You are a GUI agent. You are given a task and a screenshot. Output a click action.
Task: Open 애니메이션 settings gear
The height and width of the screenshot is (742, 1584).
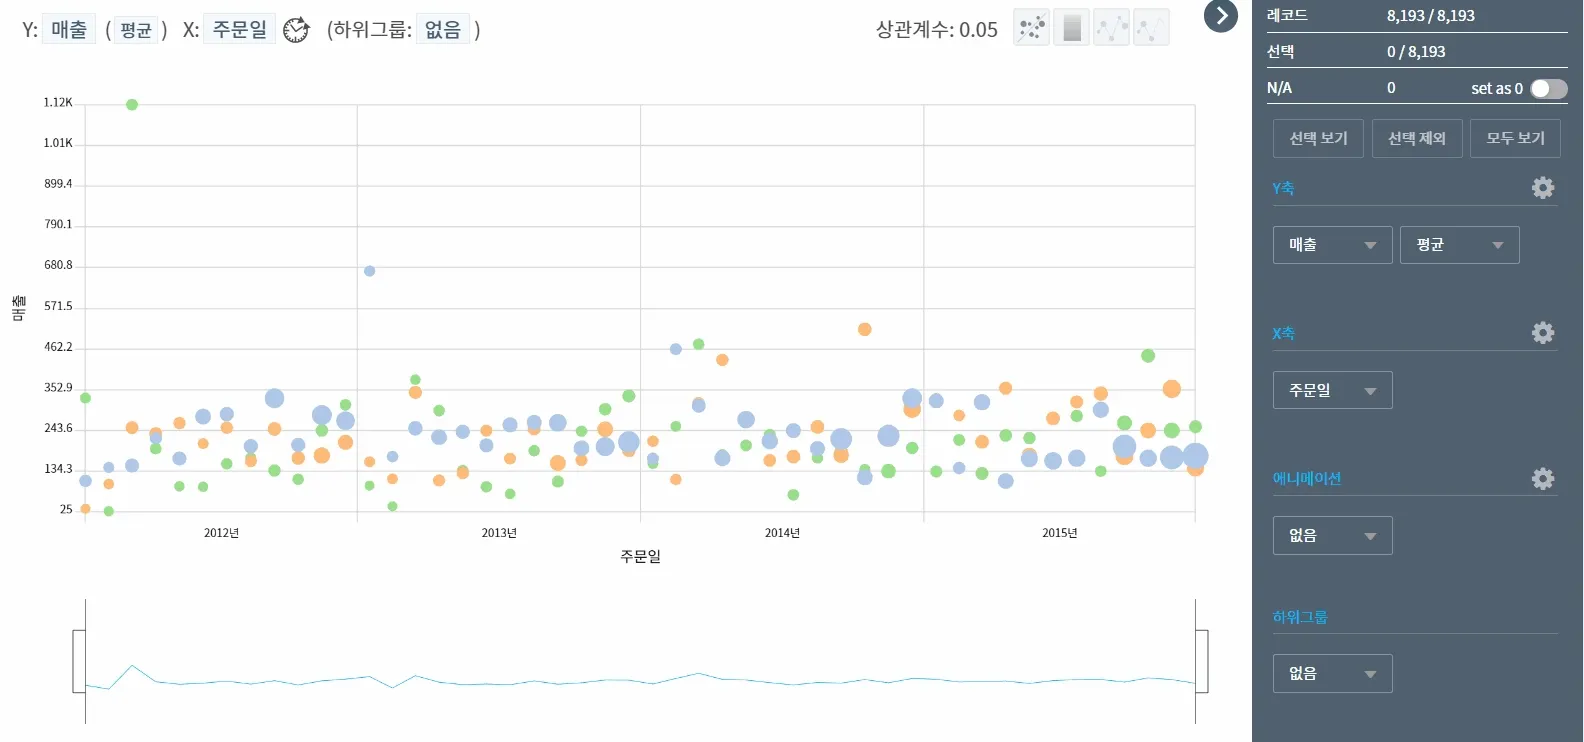pyautogui.click(x=1543, y=479)
